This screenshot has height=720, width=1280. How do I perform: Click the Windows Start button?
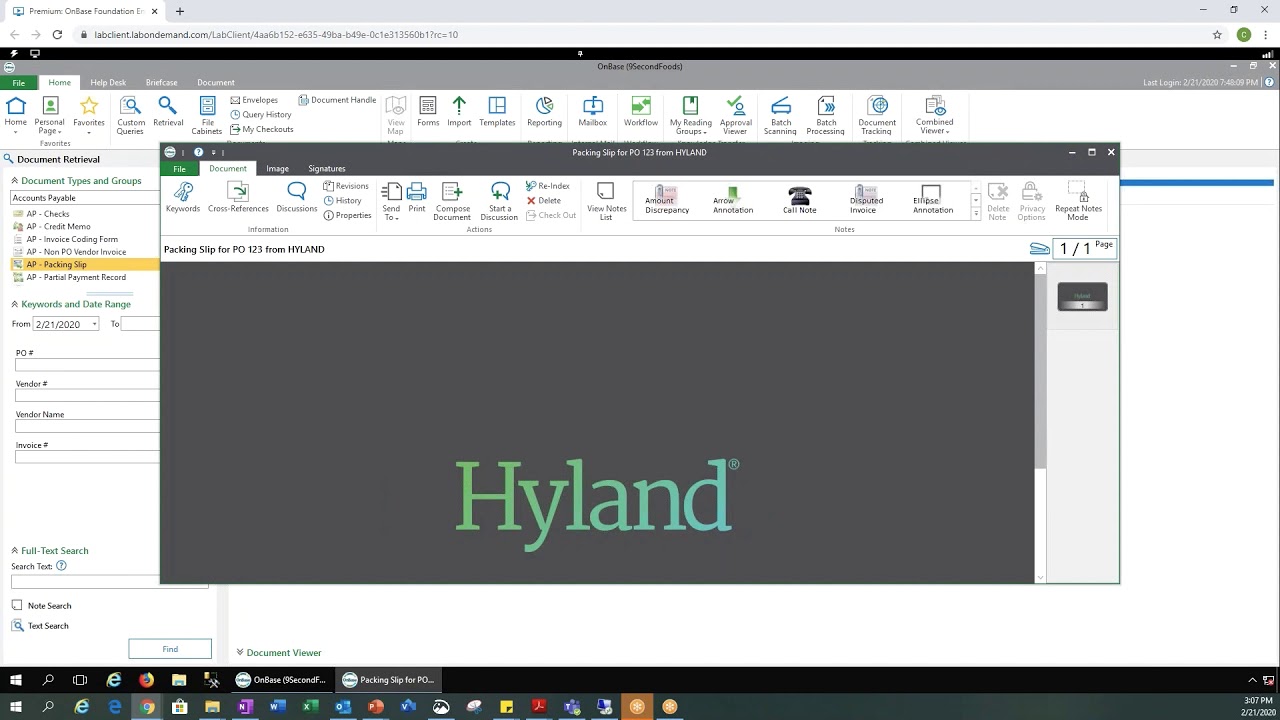[x=15, y=707]
